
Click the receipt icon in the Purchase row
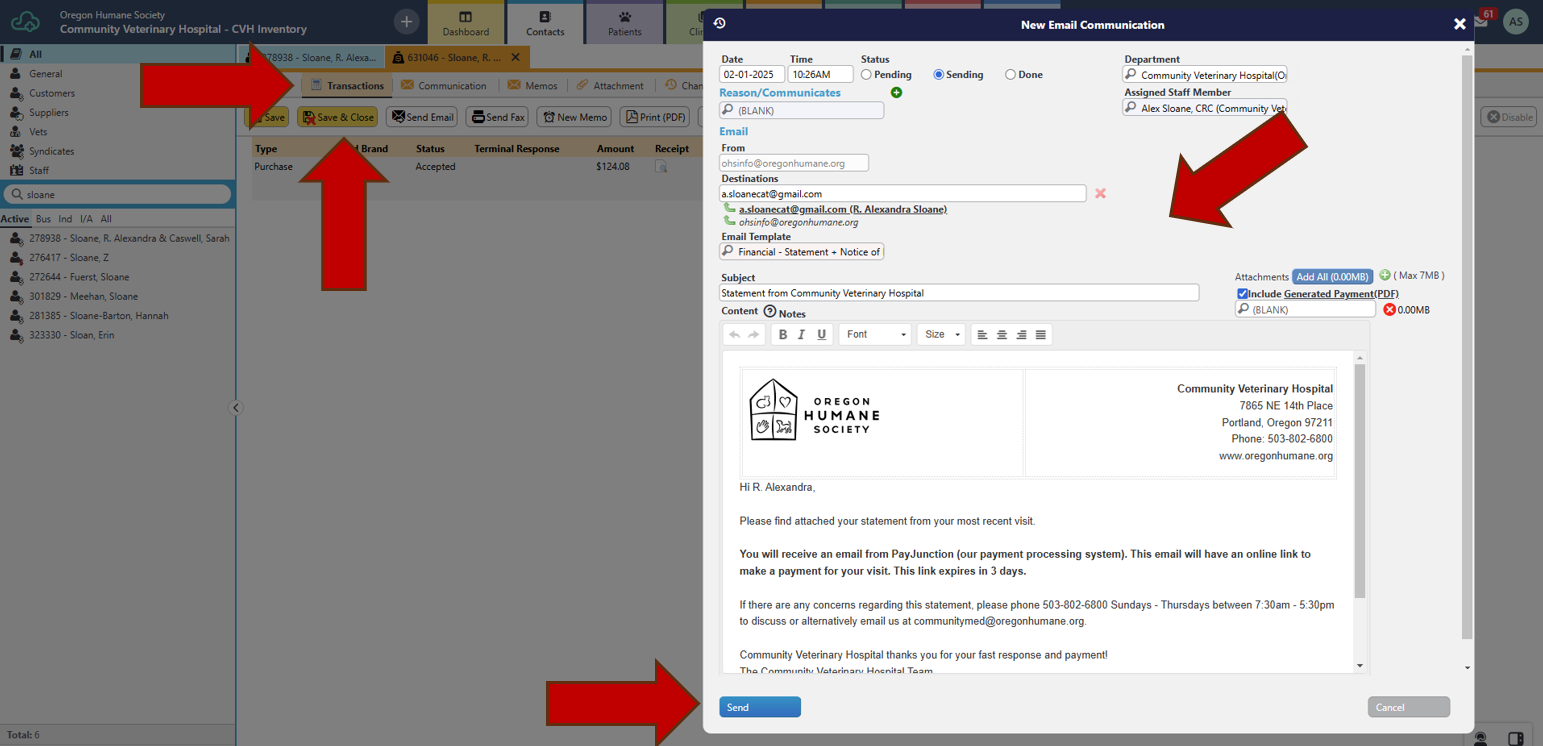[661, 167]
